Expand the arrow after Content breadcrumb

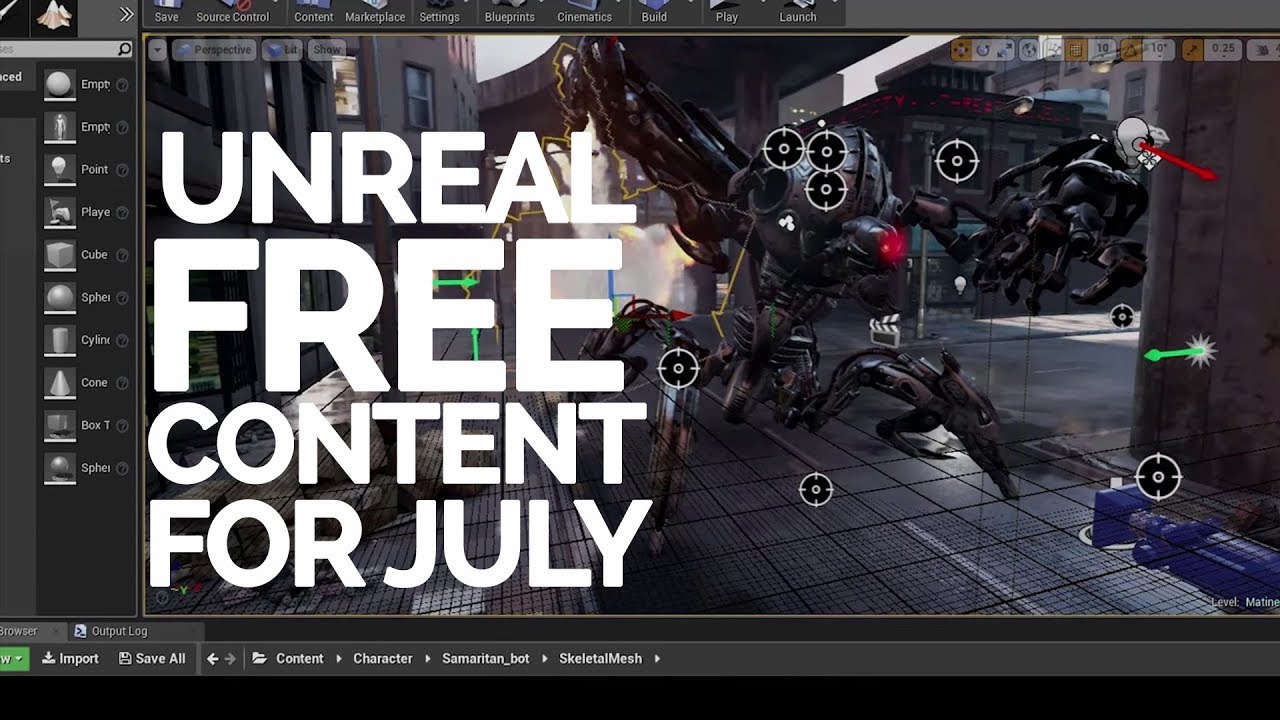coord(338,658)
